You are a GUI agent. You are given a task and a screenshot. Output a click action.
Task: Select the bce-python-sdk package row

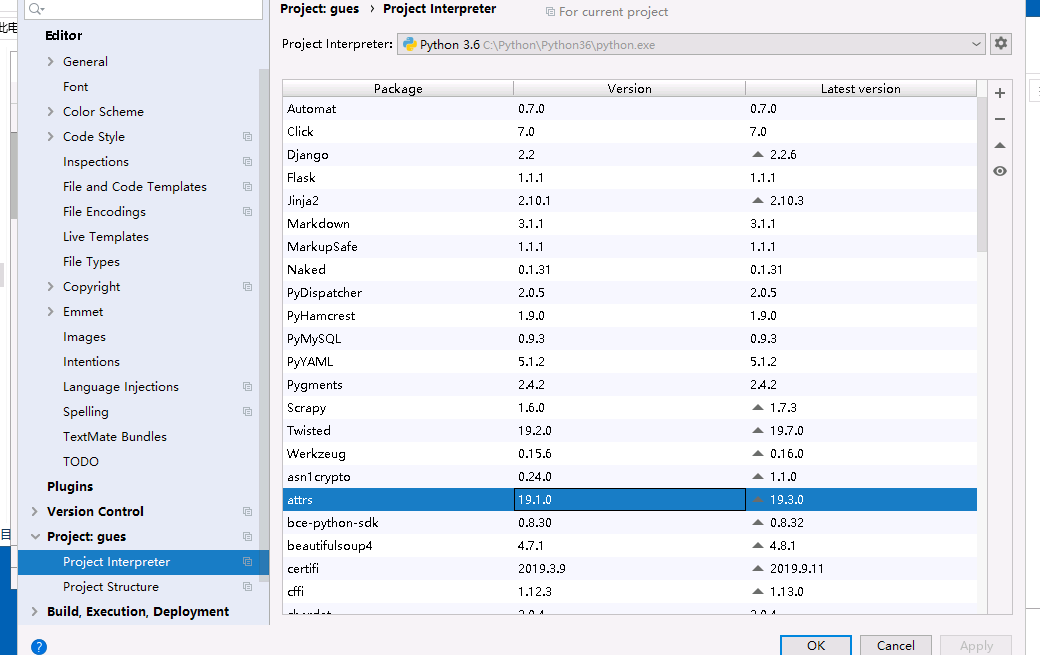pyautogui.click(x=629, y=522)
